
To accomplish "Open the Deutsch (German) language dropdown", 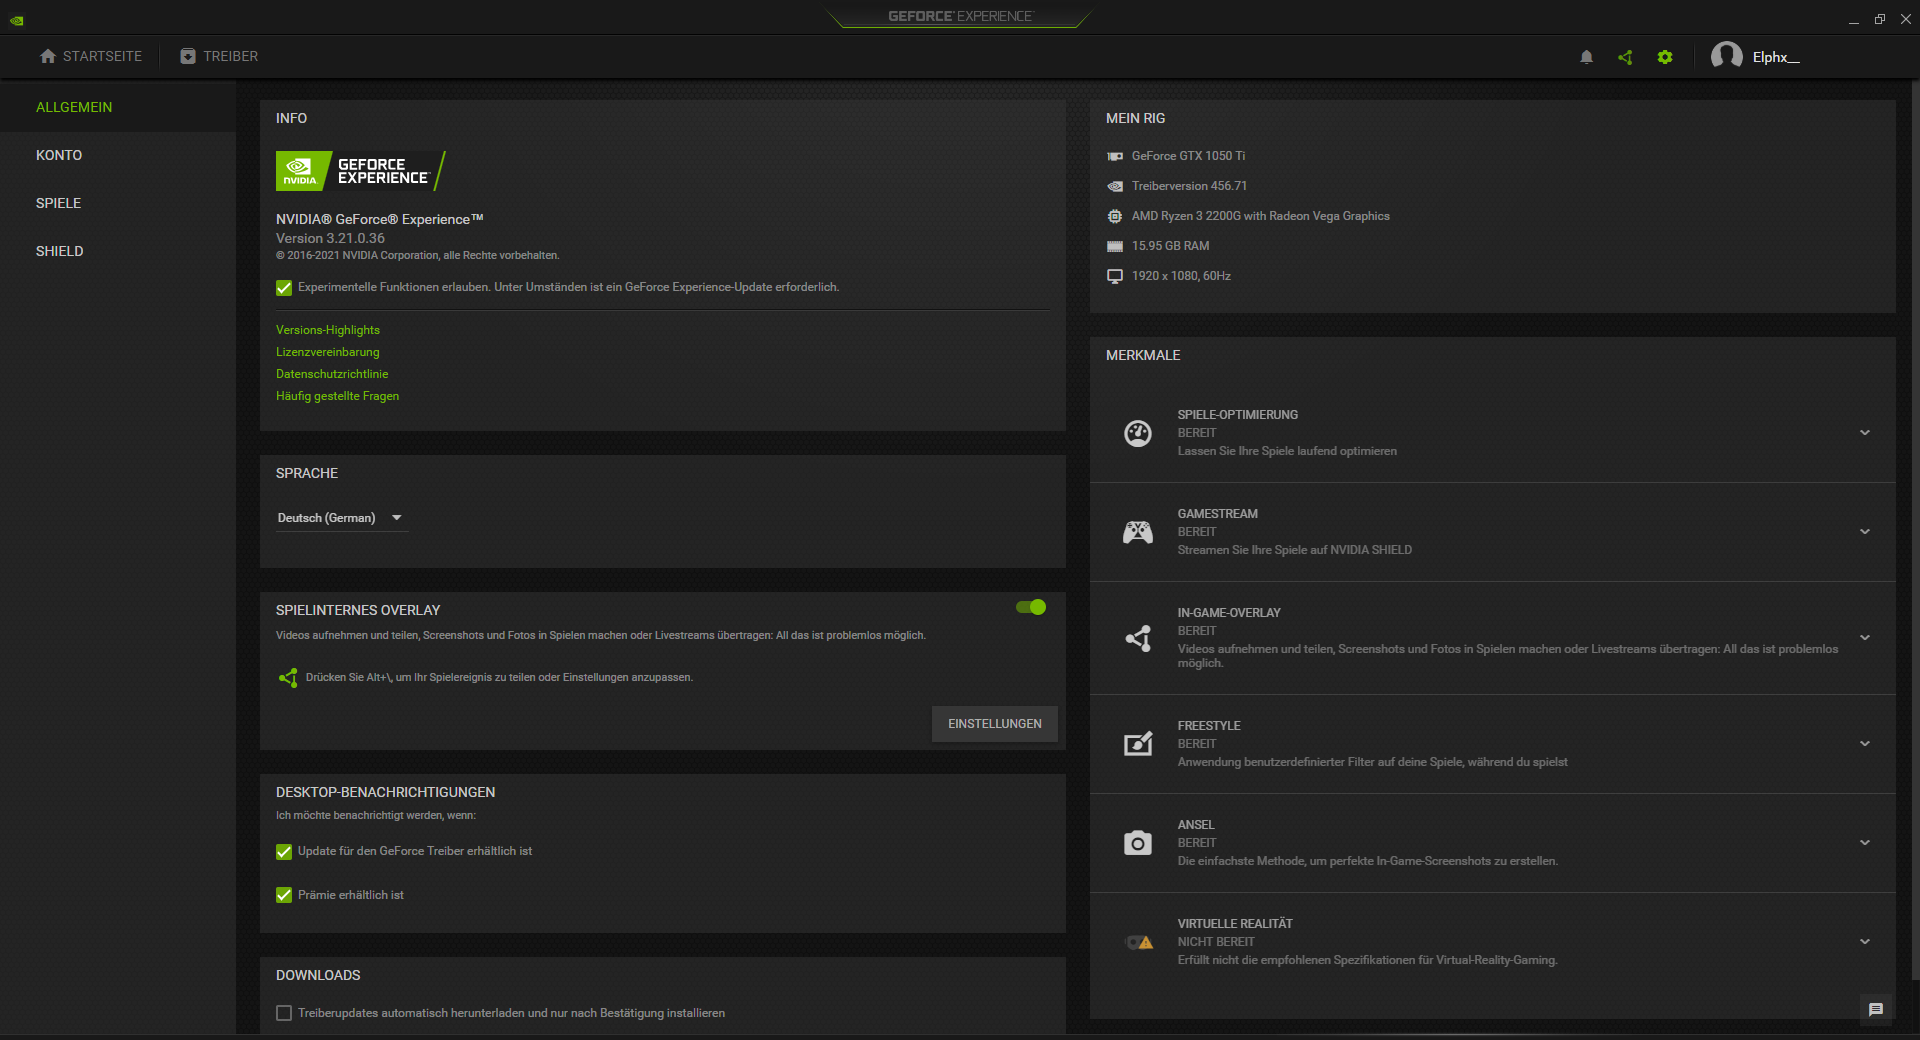I will (341, 518).
